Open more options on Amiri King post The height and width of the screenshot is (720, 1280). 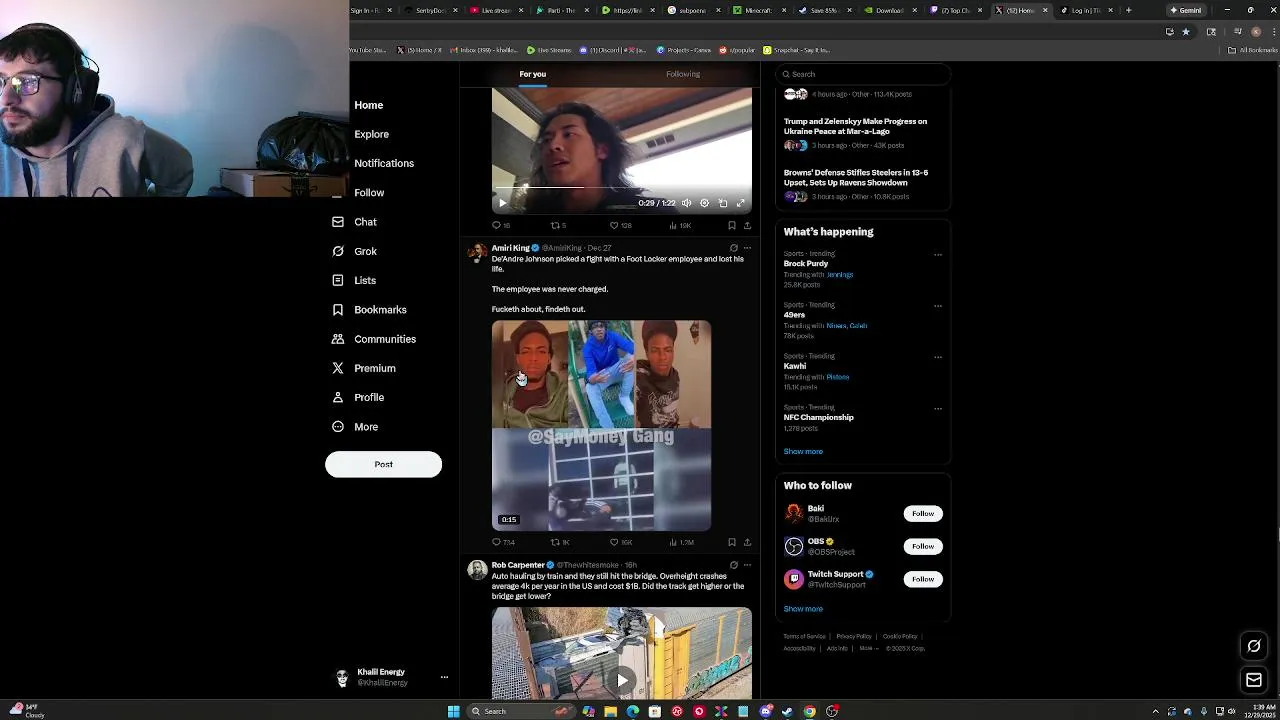pyautogui.click(x=747, y=248)
